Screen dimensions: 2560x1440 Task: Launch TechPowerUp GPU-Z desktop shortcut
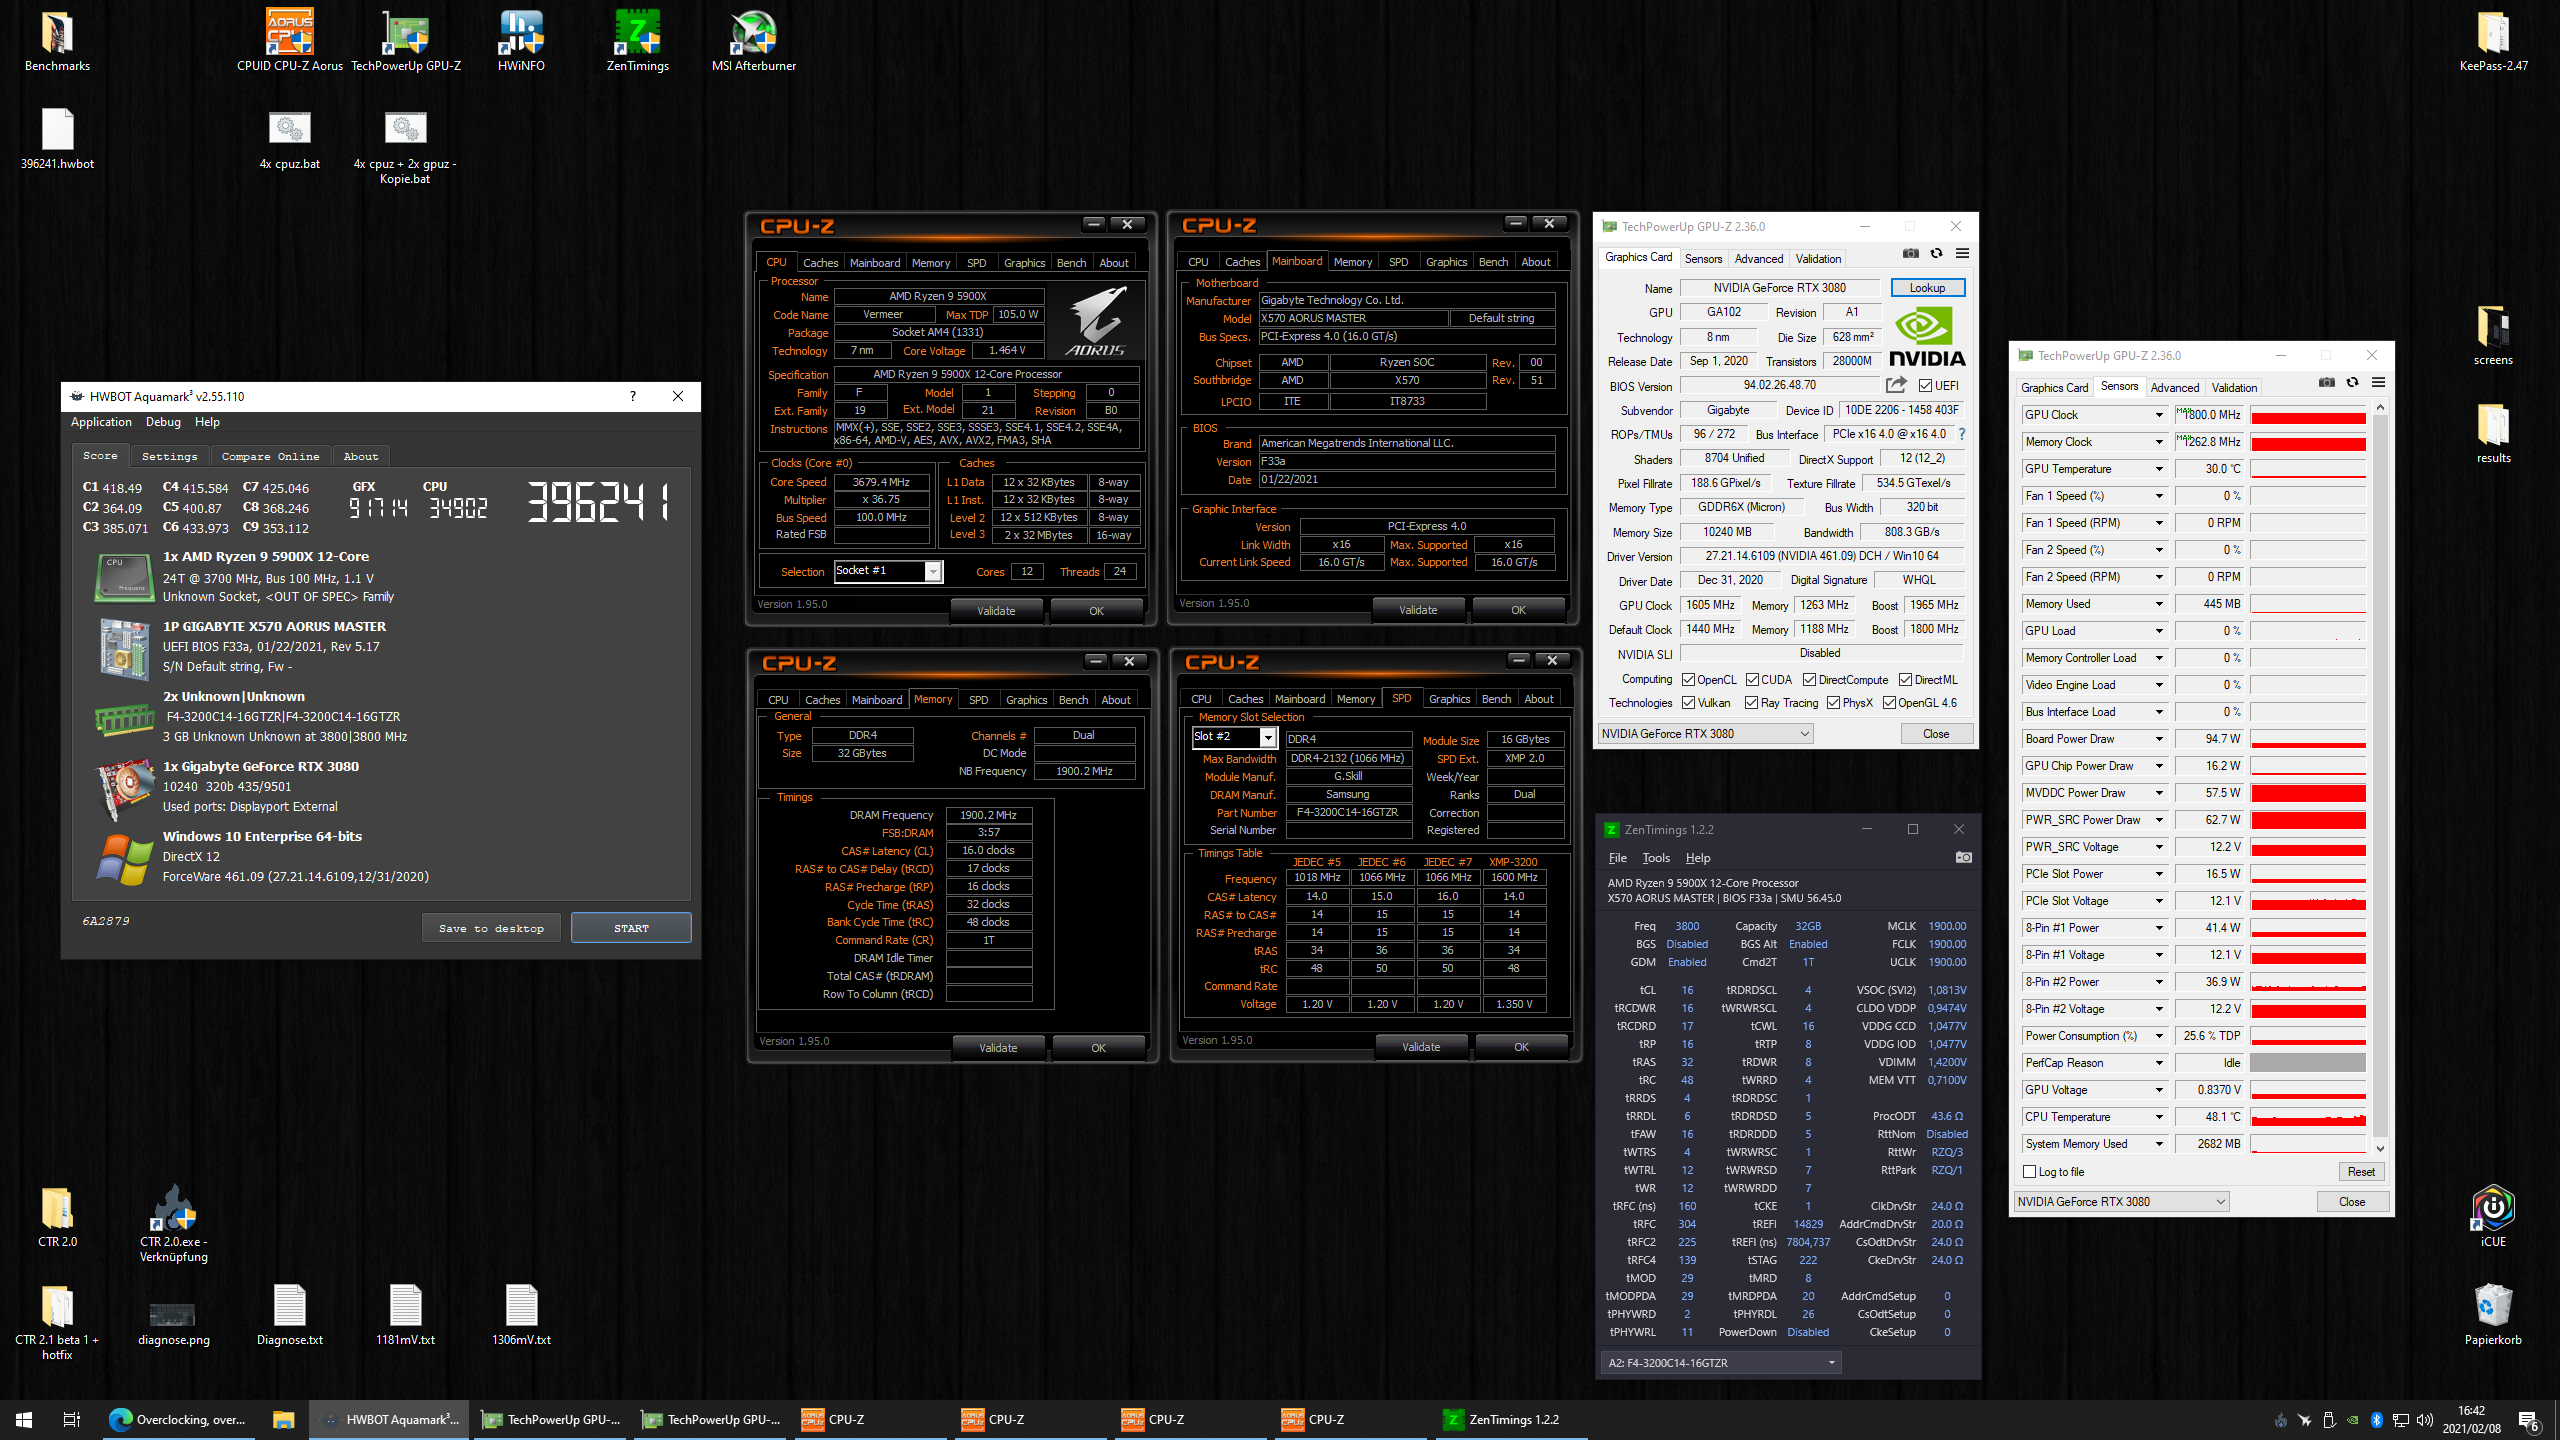[406, 41]
